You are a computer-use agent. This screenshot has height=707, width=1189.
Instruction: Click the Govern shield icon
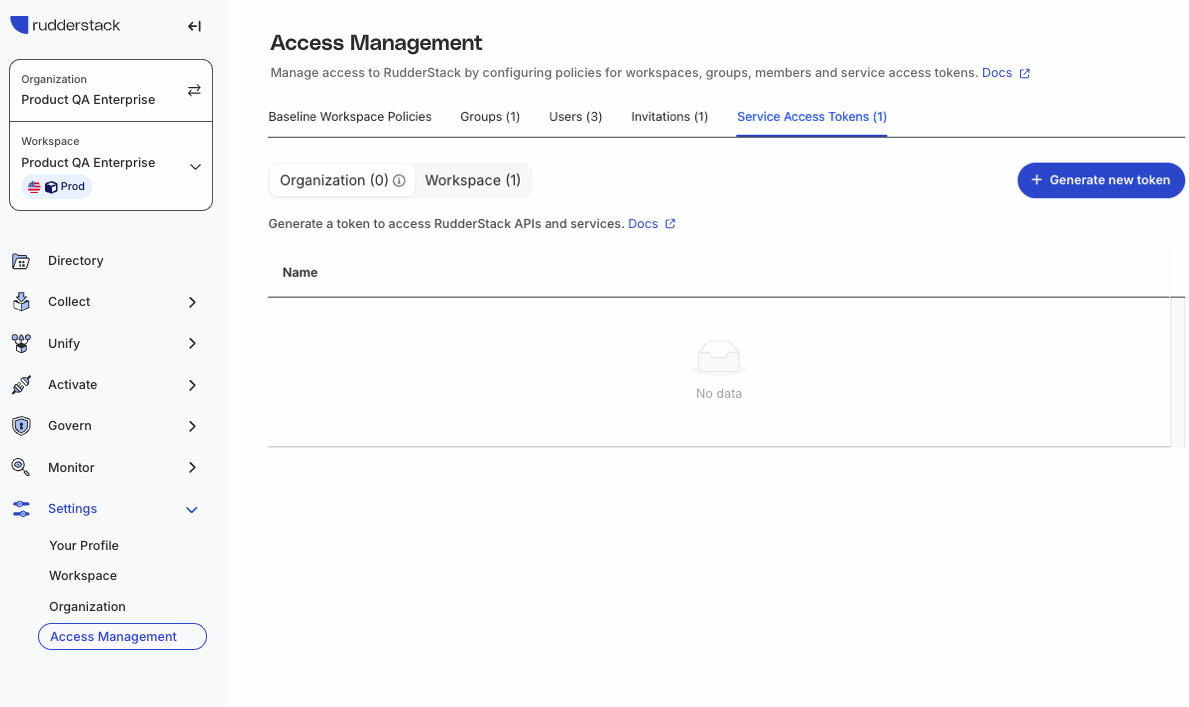click(x=21, y=426)
